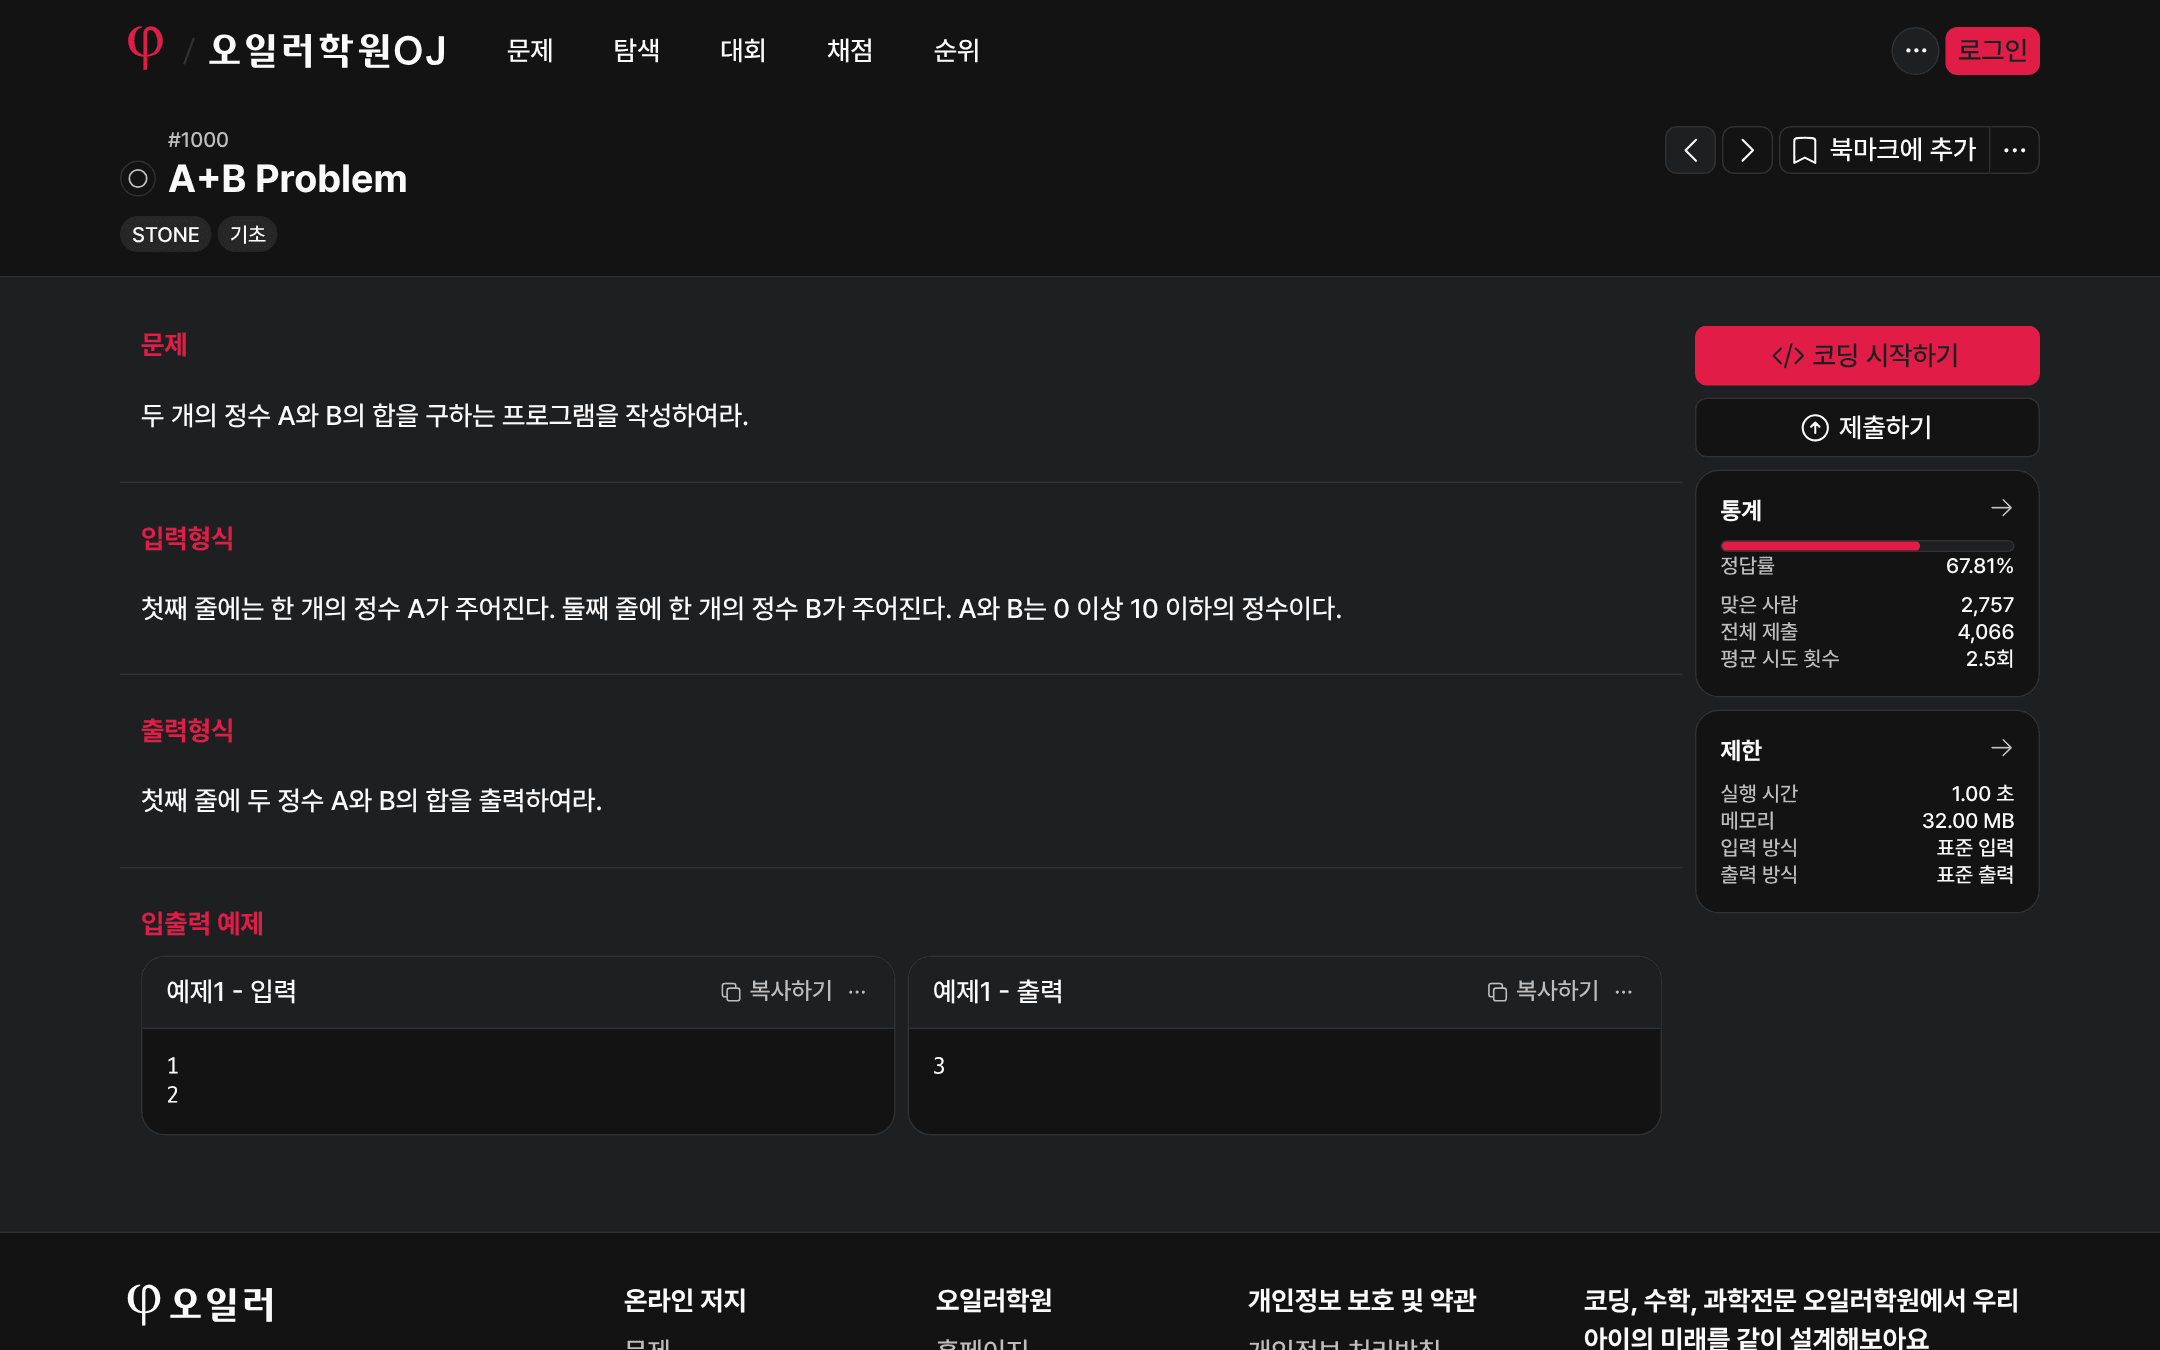The width and height of the screenshot is (2160, 1350).
Task: Go to previous problem with left chevron
Action: pyautogui.click(x=1690, y=150)
